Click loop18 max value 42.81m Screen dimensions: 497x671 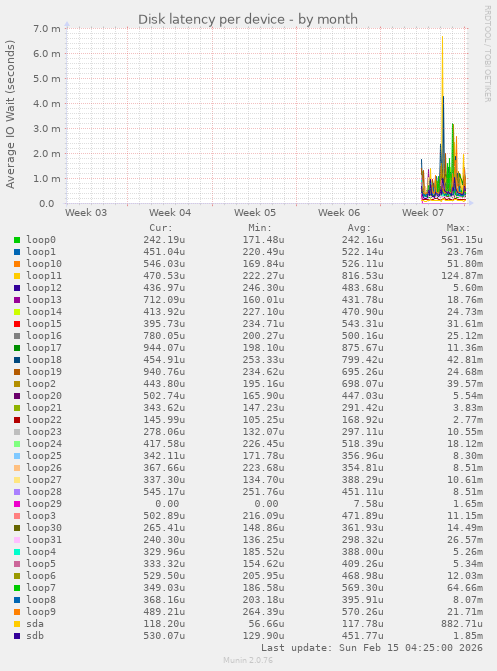pyautogui.click(x=465, y=359)
